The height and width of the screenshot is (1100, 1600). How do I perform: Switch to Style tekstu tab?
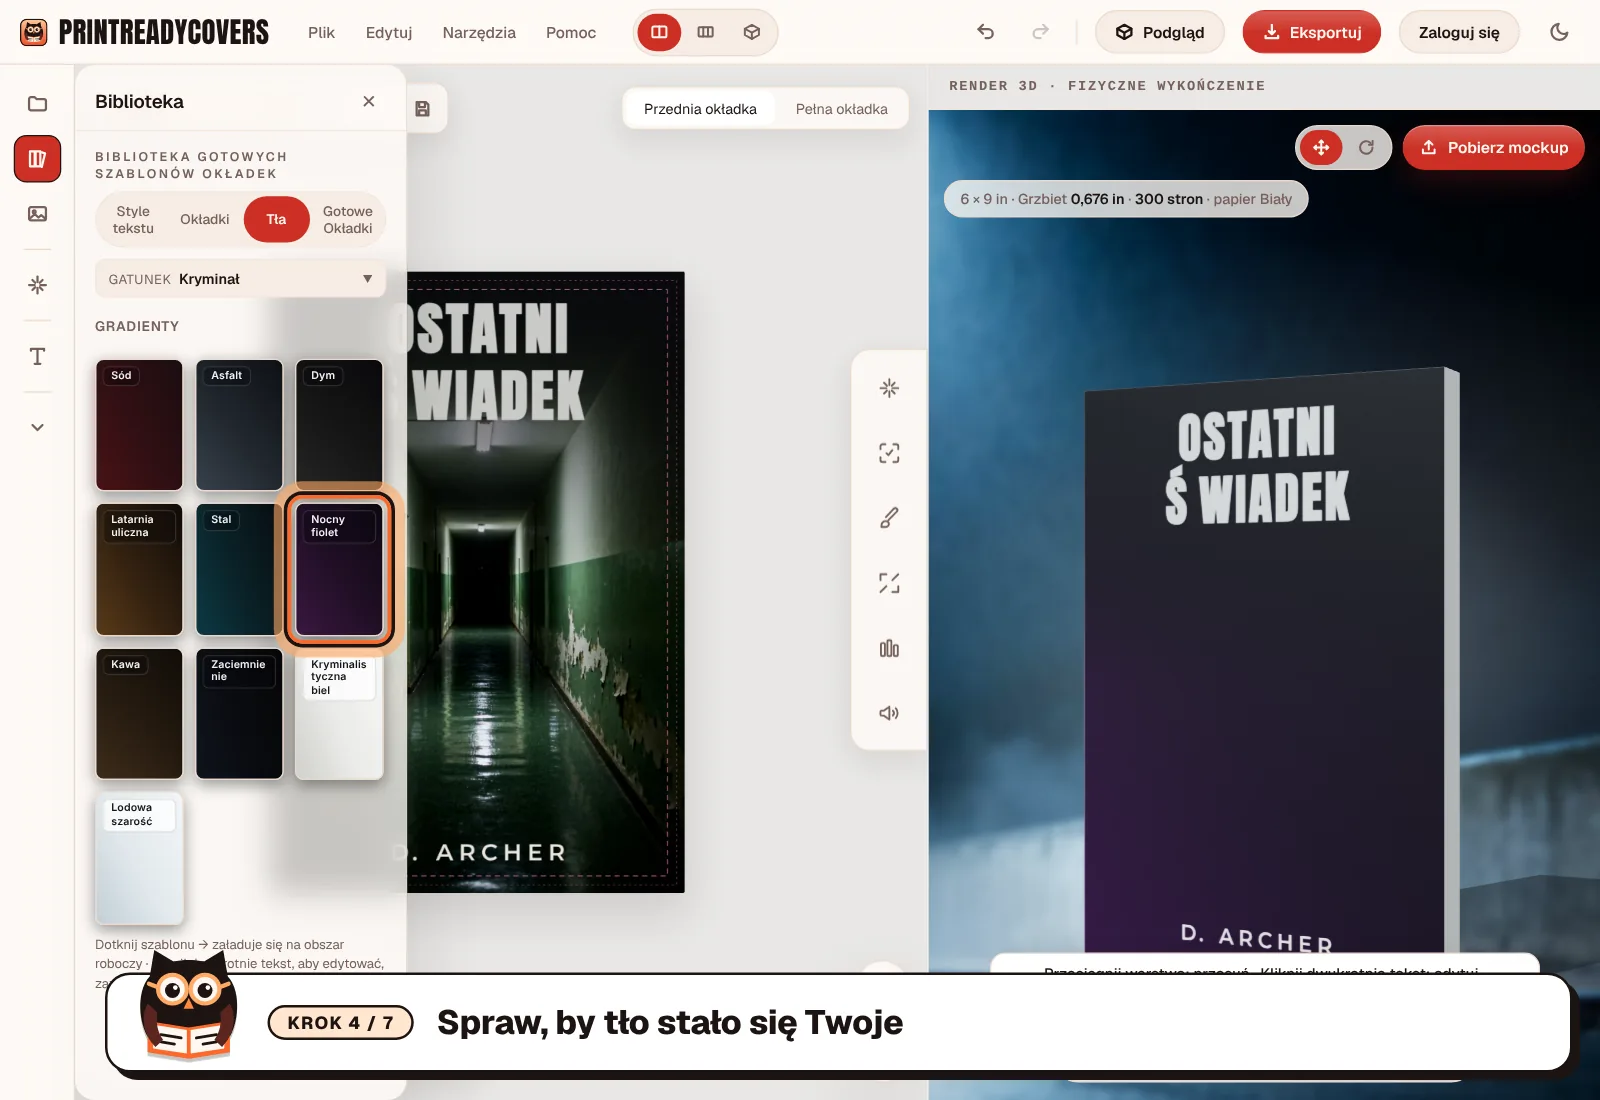tap(133, 220)
